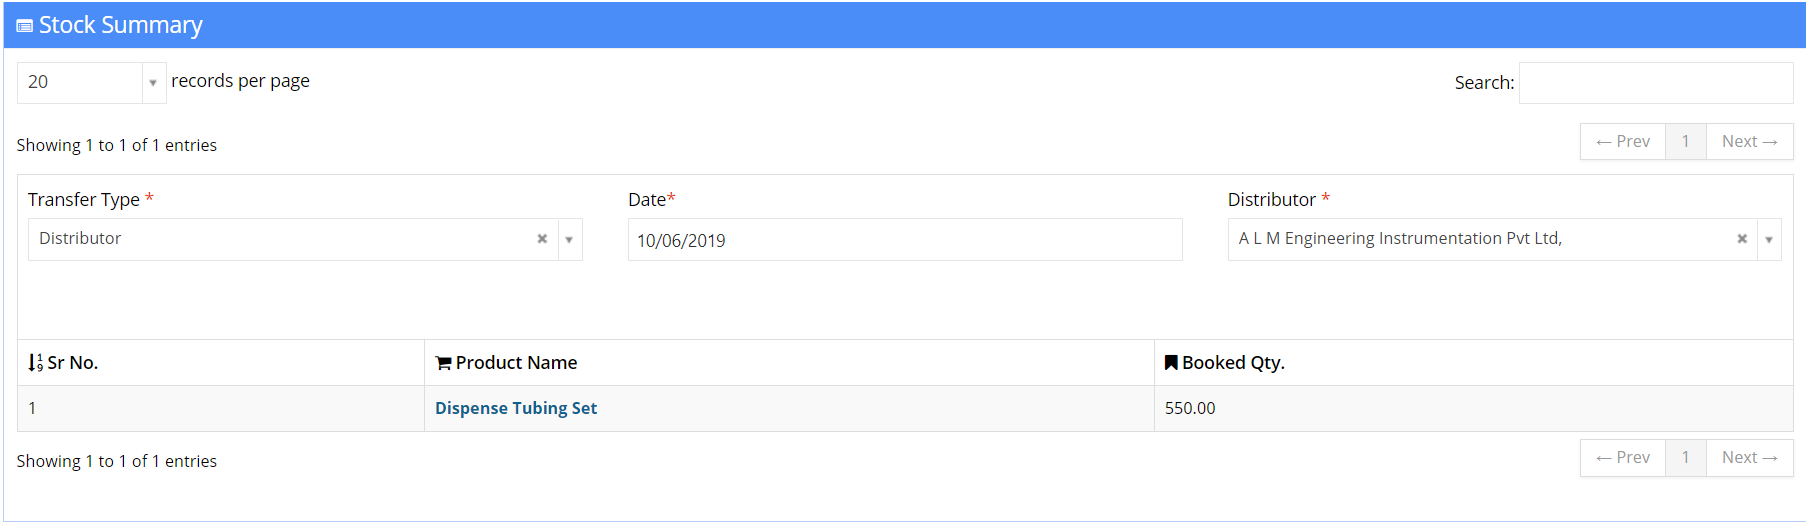Click the Sr No. sort icon

(x=36, y=363)
